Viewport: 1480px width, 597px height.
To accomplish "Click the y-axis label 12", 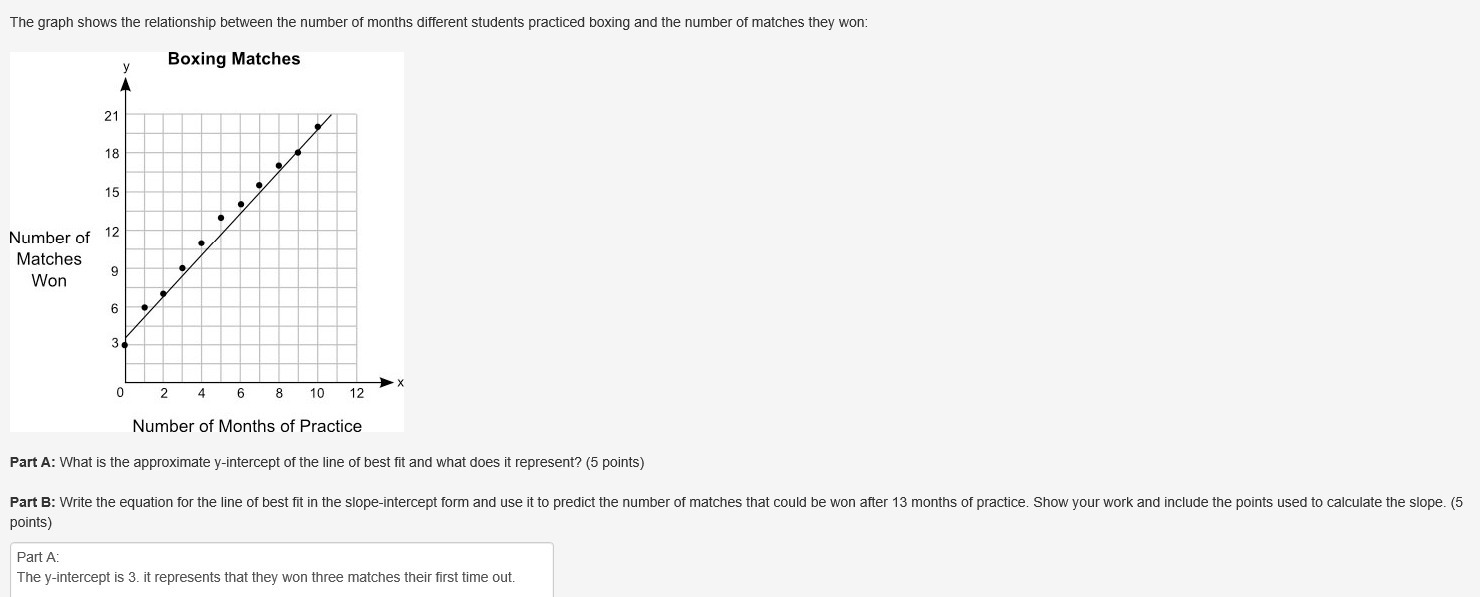I will [112, 232].
